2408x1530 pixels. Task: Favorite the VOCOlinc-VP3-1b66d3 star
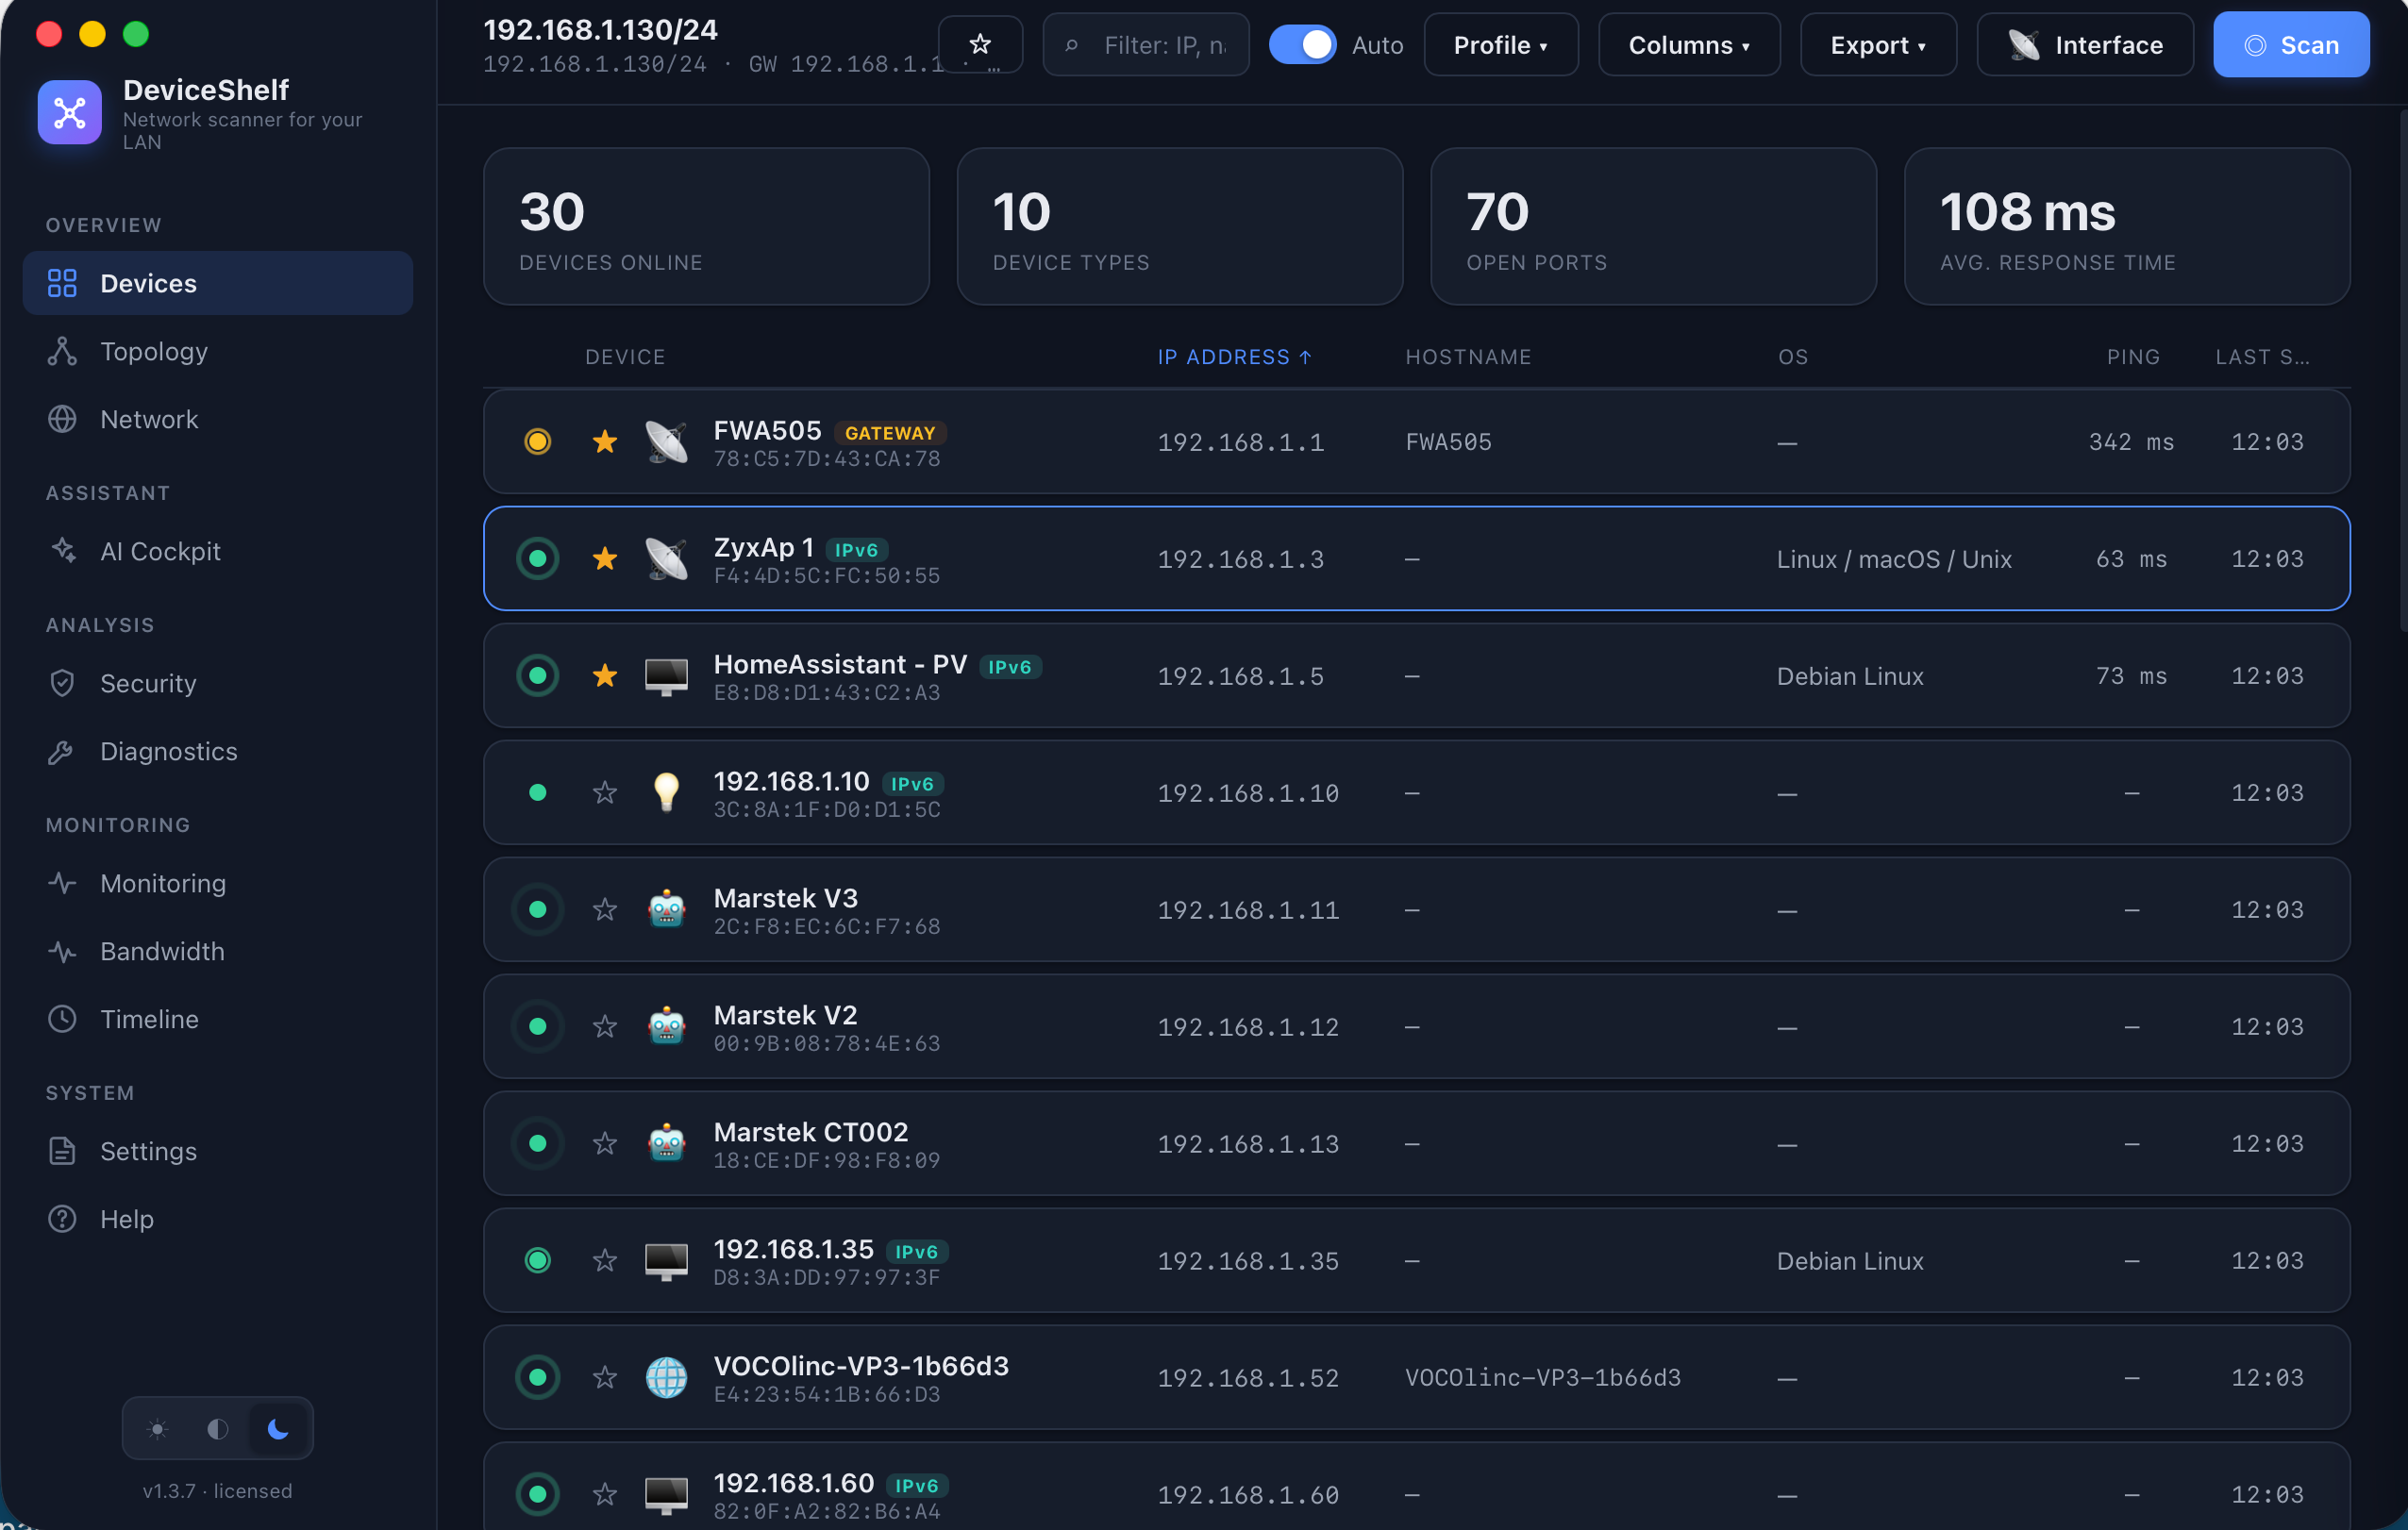click(x=605, y=1378)
